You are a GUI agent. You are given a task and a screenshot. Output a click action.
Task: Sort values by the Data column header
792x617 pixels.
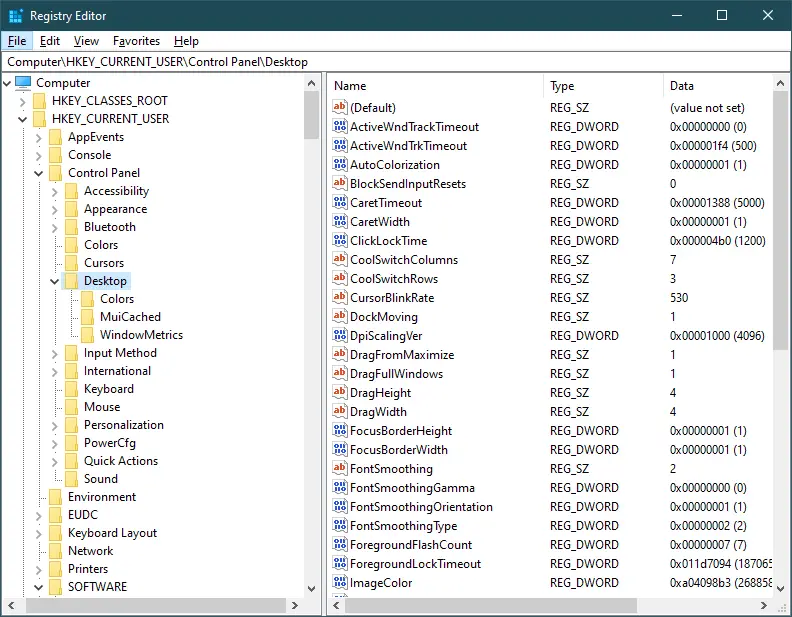tap(718, 86)
